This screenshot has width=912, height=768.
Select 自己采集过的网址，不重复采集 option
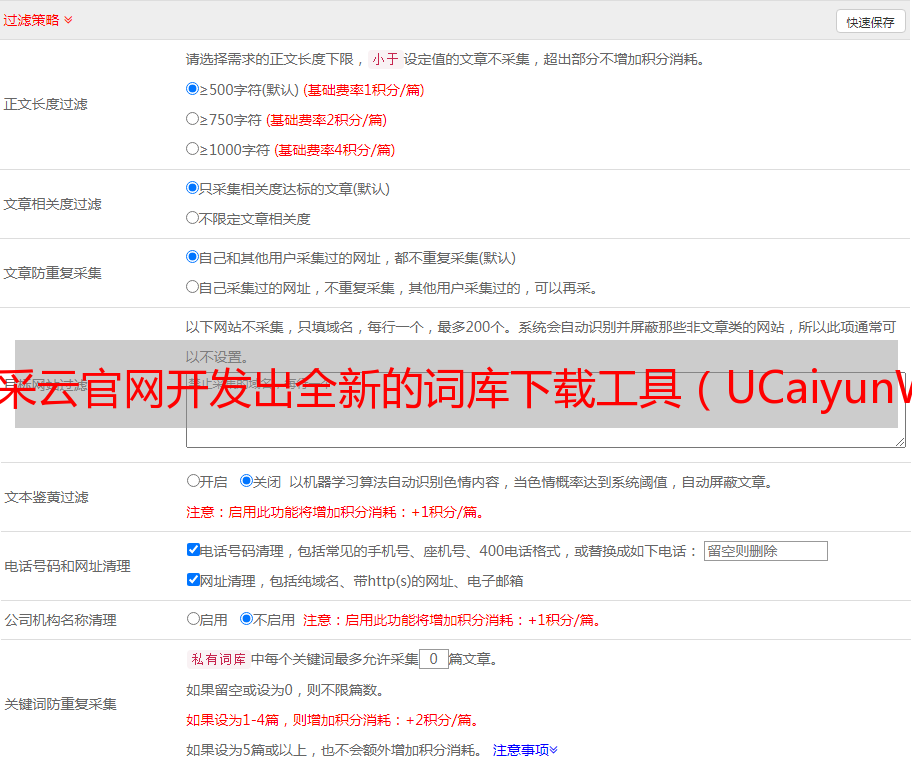(x=193, y=287)
